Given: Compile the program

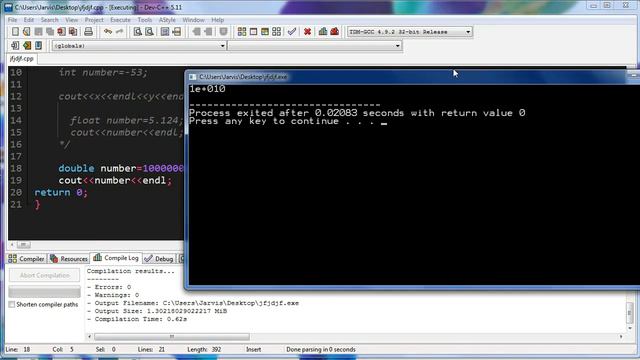Looking at the screenshot, I should [x=242, y=32].
